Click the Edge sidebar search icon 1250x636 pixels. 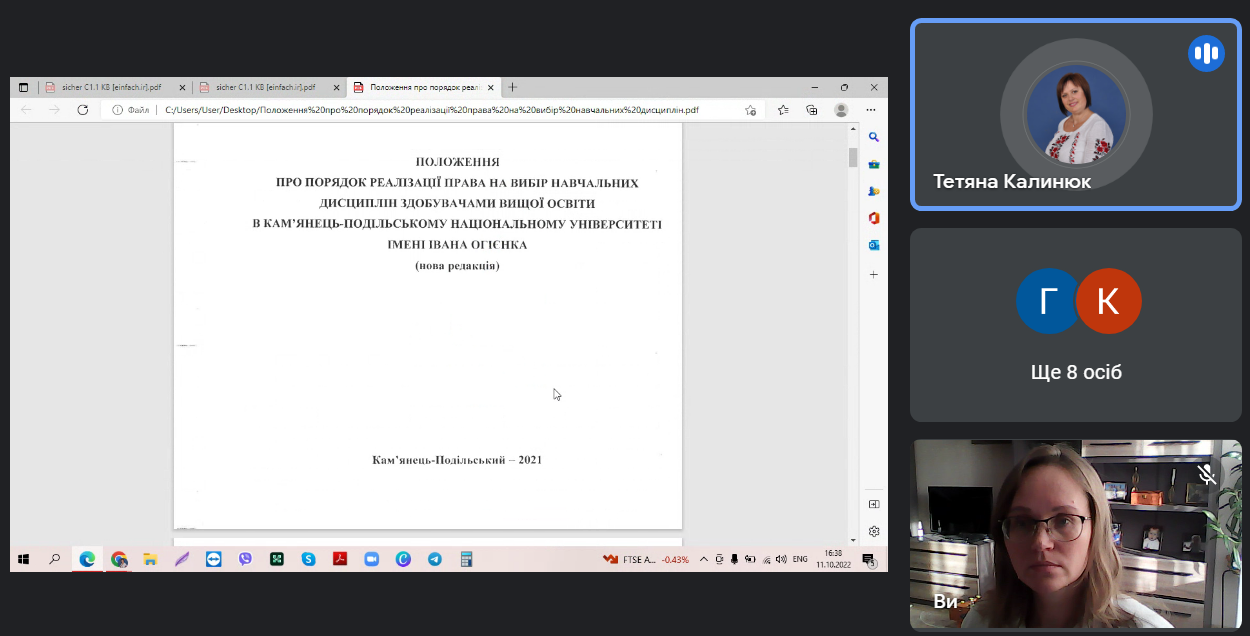[x=874, y=137]
